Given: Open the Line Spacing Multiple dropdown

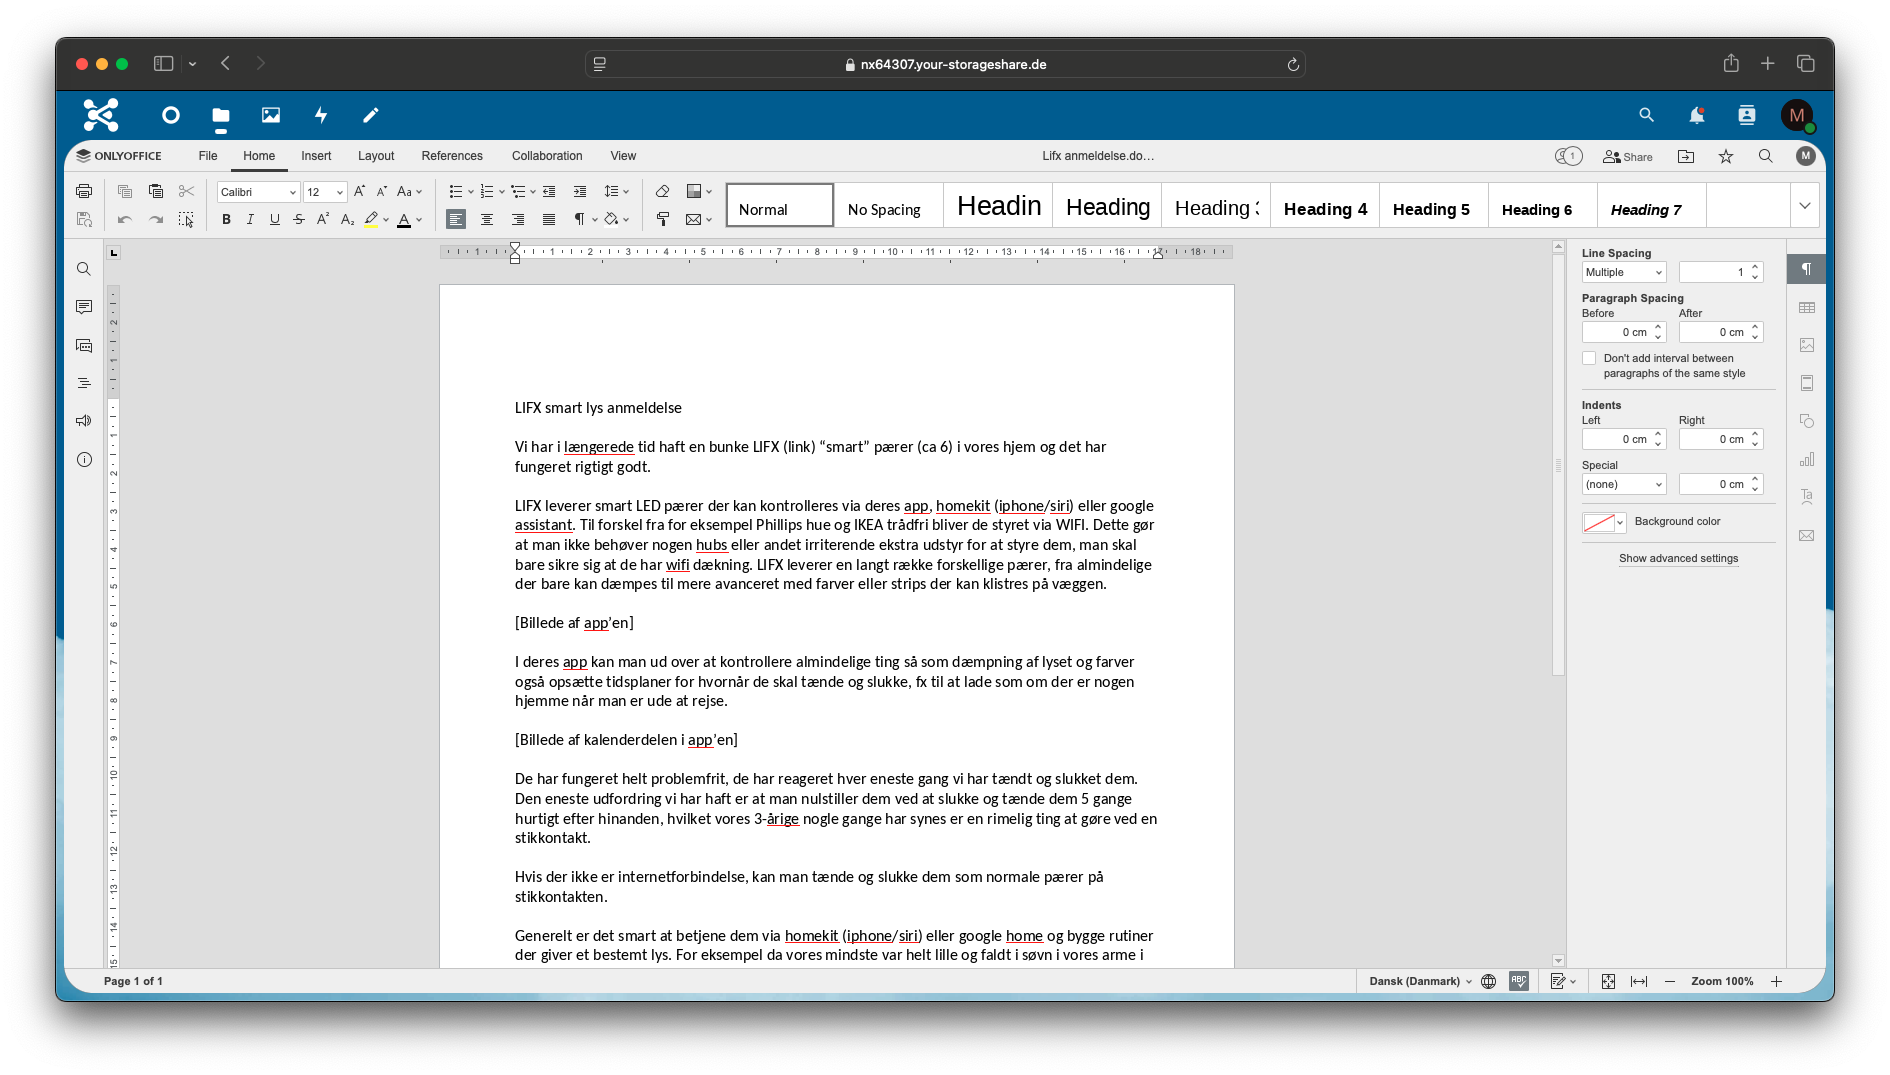Looking at the screenshot, I should (1623, 272).
